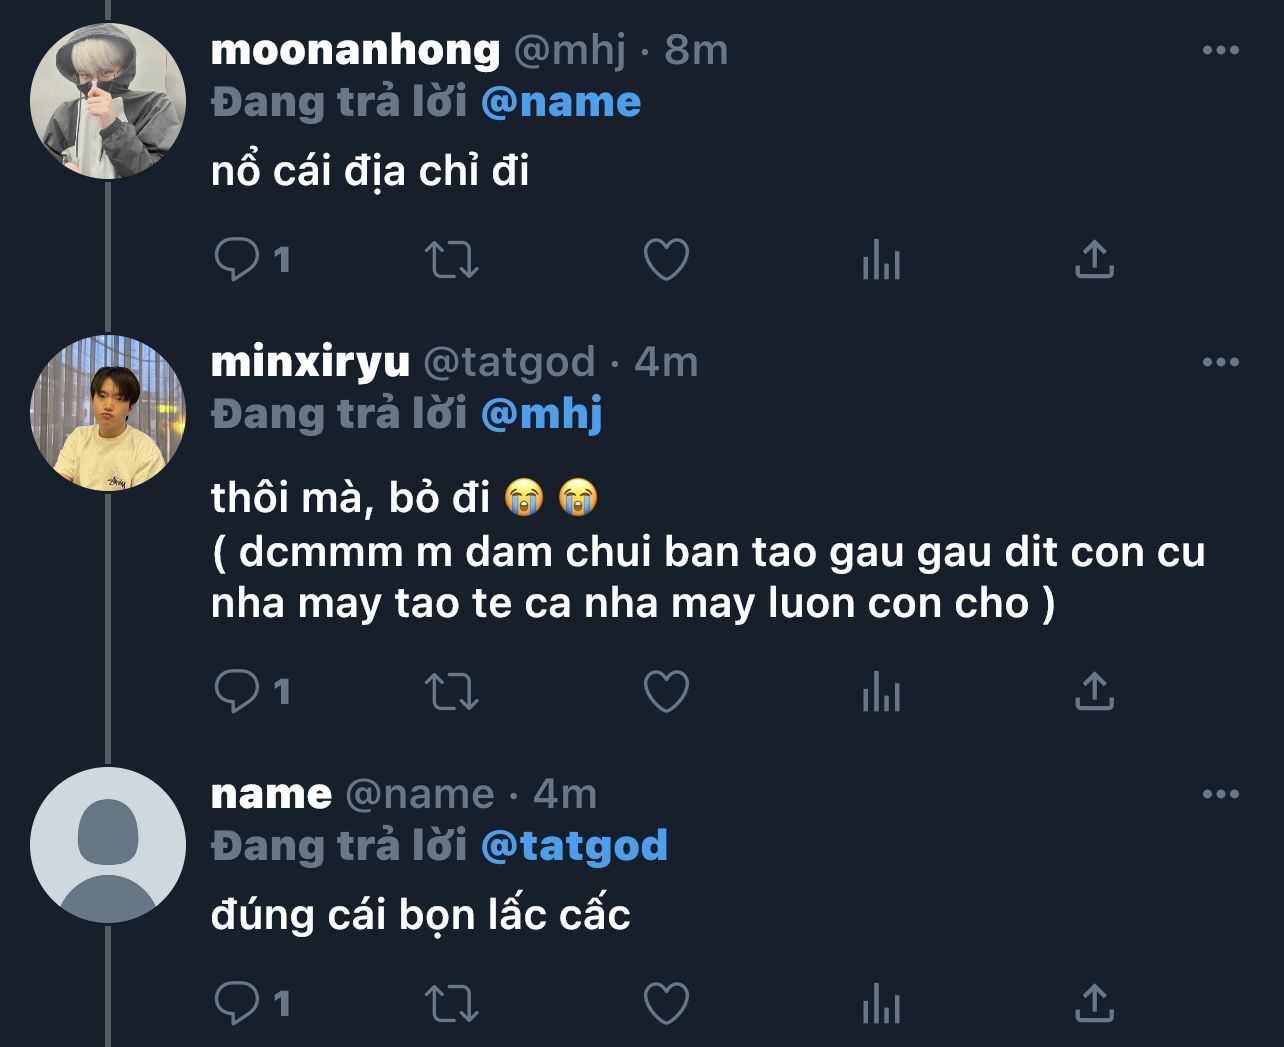Like minxiryu's tweet

(x=666, y=691)
